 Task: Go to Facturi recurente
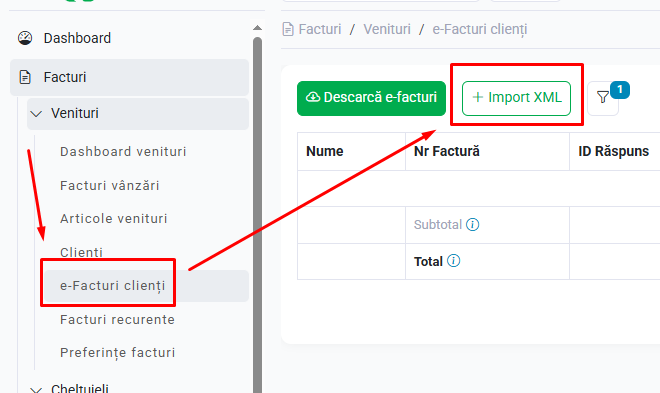(117, 320)
